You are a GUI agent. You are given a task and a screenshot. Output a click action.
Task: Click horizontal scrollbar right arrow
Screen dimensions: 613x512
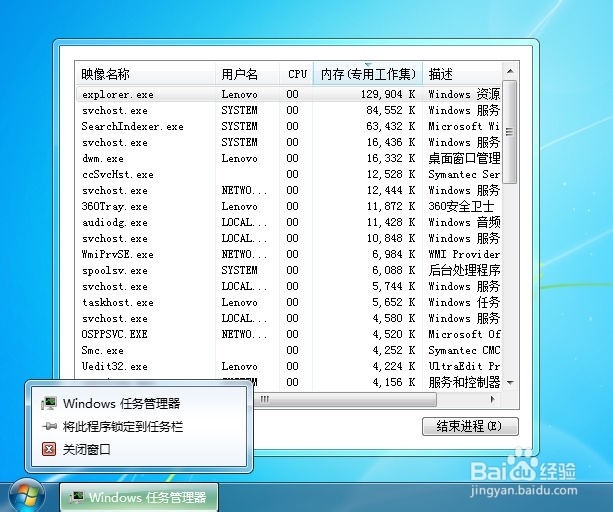tap(492, 399)
